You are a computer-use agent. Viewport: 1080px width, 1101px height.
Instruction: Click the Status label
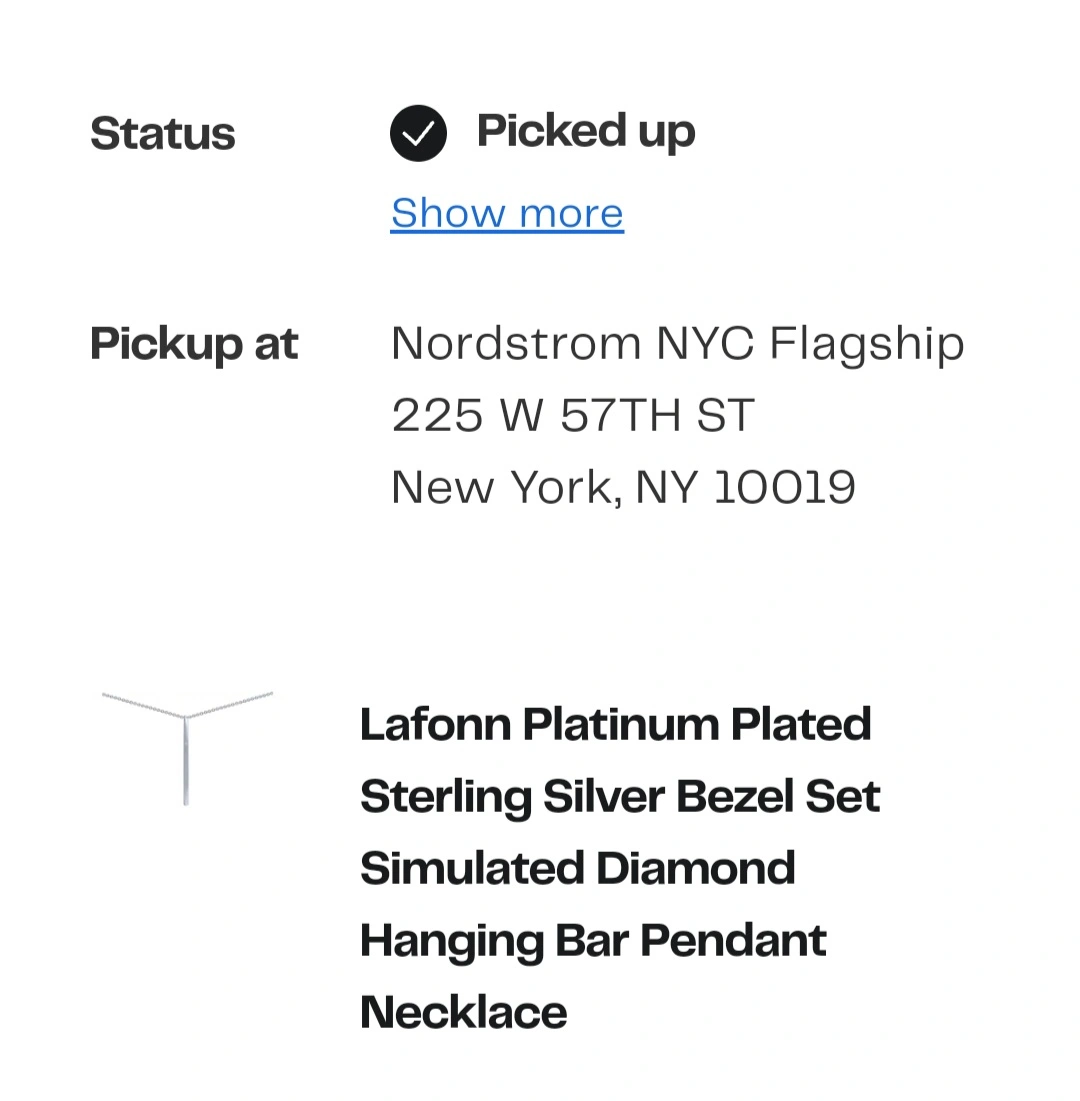coord(163,133)
